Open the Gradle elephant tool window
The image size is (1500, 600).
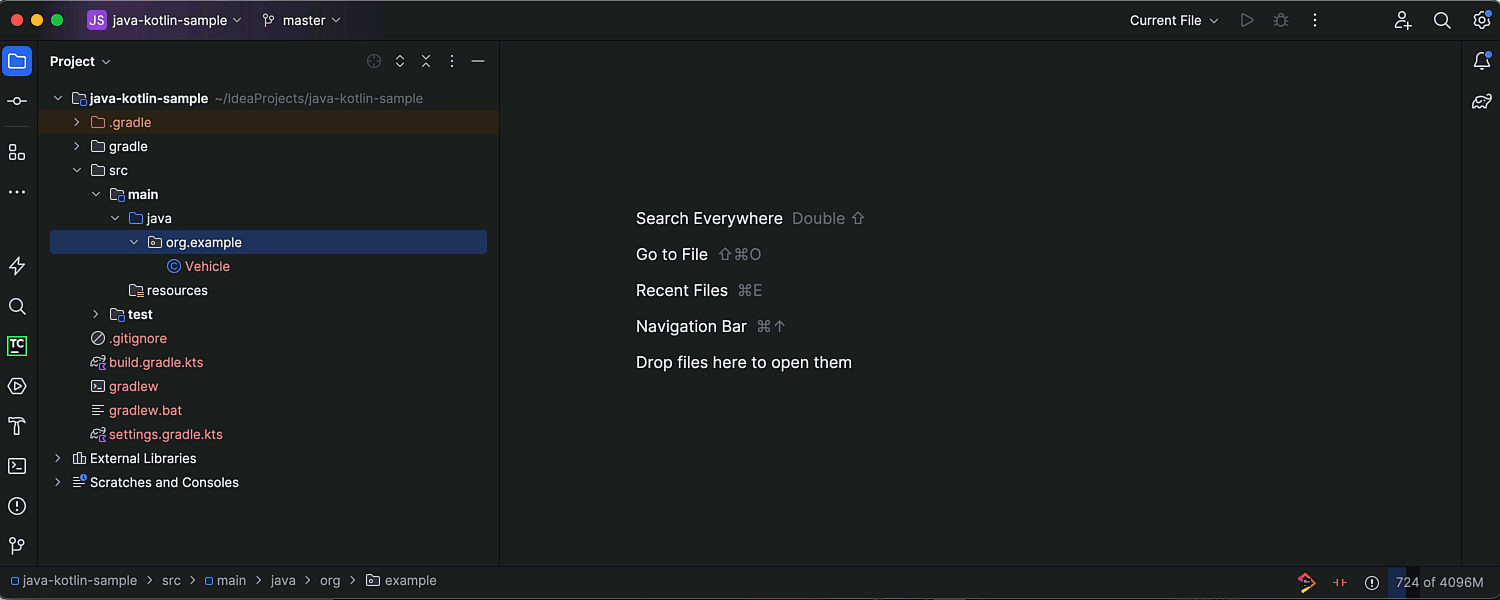point(1482,101)
